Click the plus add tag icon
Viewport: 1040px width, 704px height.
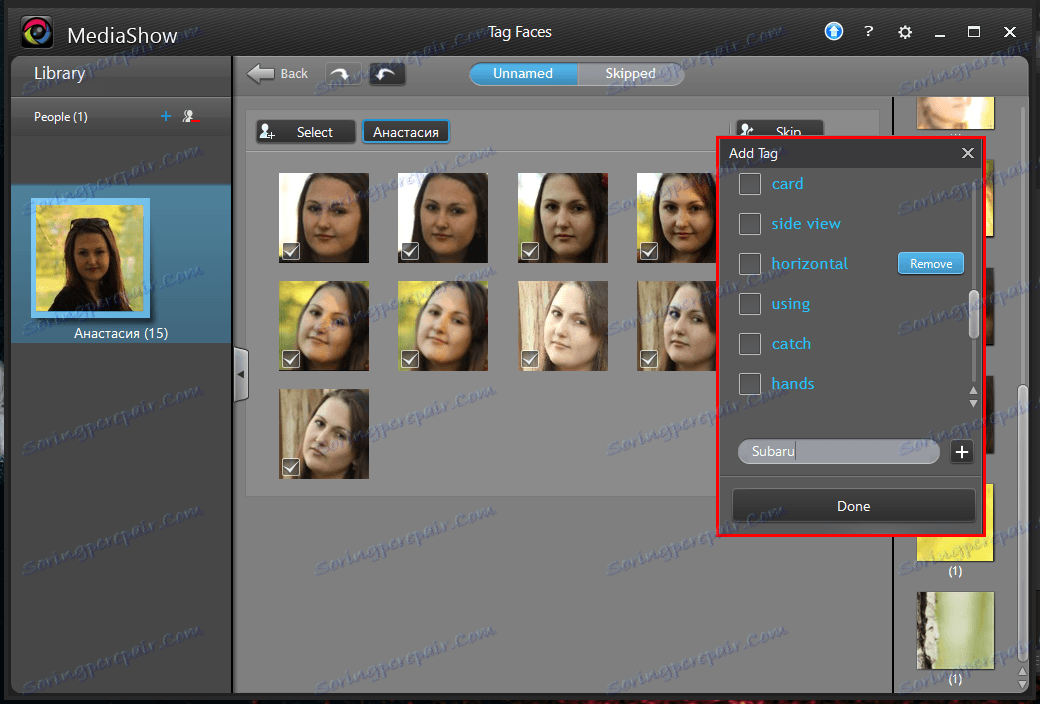[x=962, y=452]
